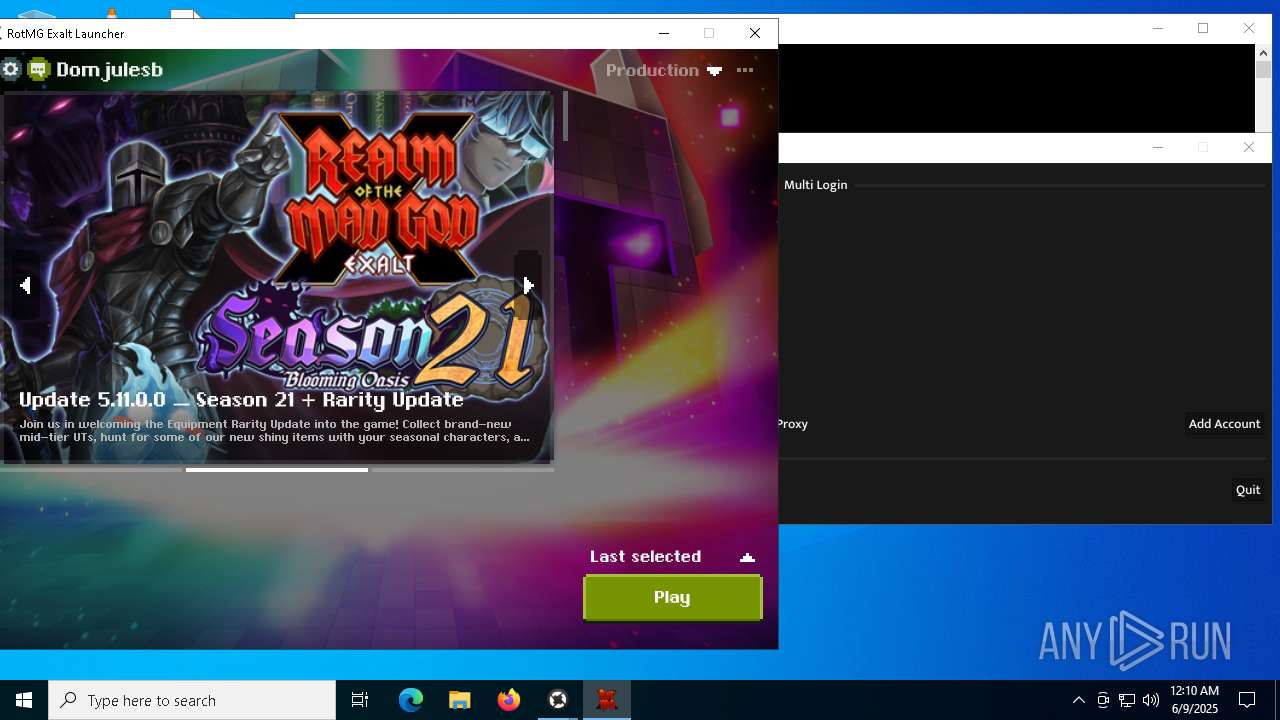Close the RotMG Exalt Launcher window

click(x=755, y=33)
